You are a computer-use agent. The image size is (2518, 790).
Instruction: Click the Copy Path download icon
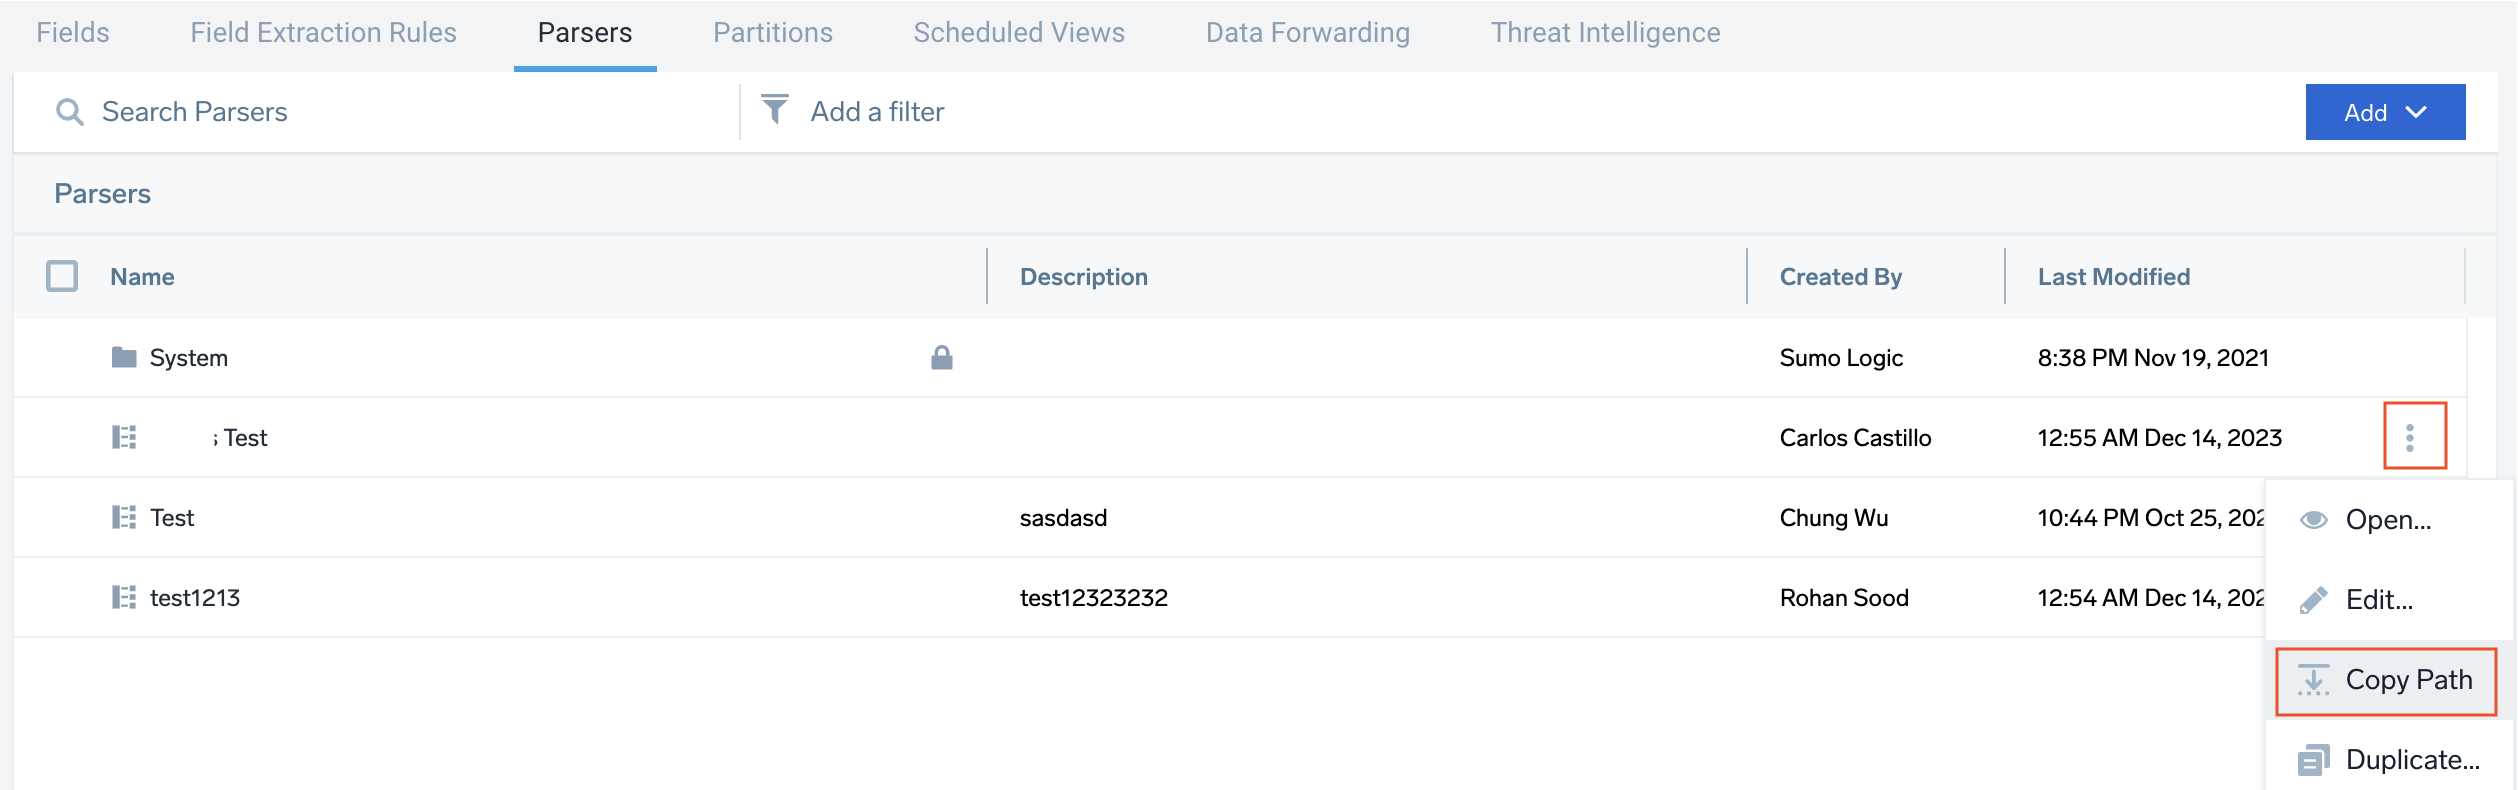[2315, 679]
